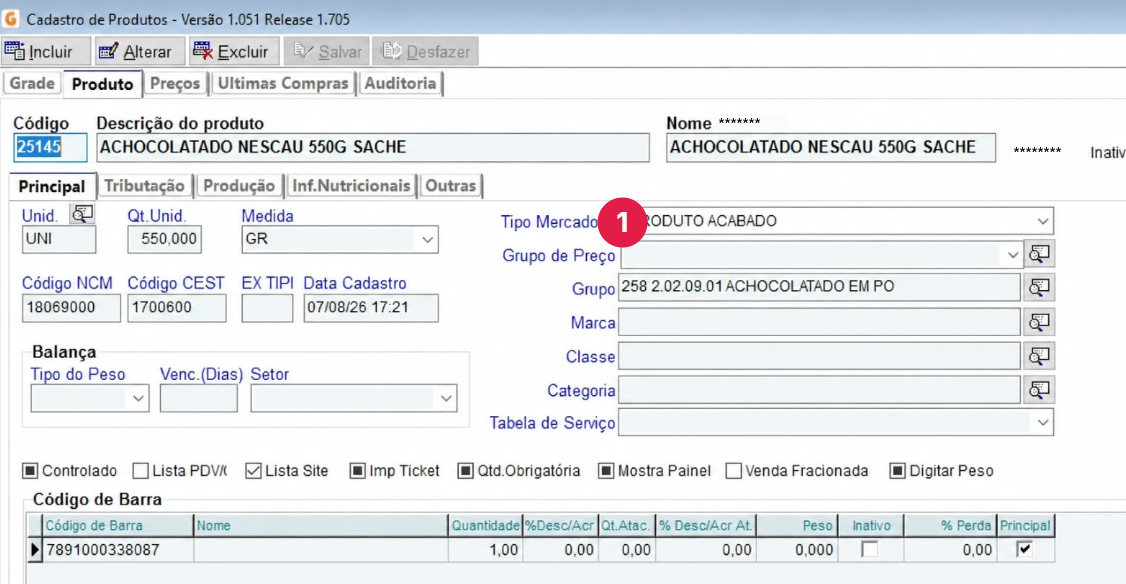Open the Outras sub-tab
The image size is (1126, 584).
point(450,186)
